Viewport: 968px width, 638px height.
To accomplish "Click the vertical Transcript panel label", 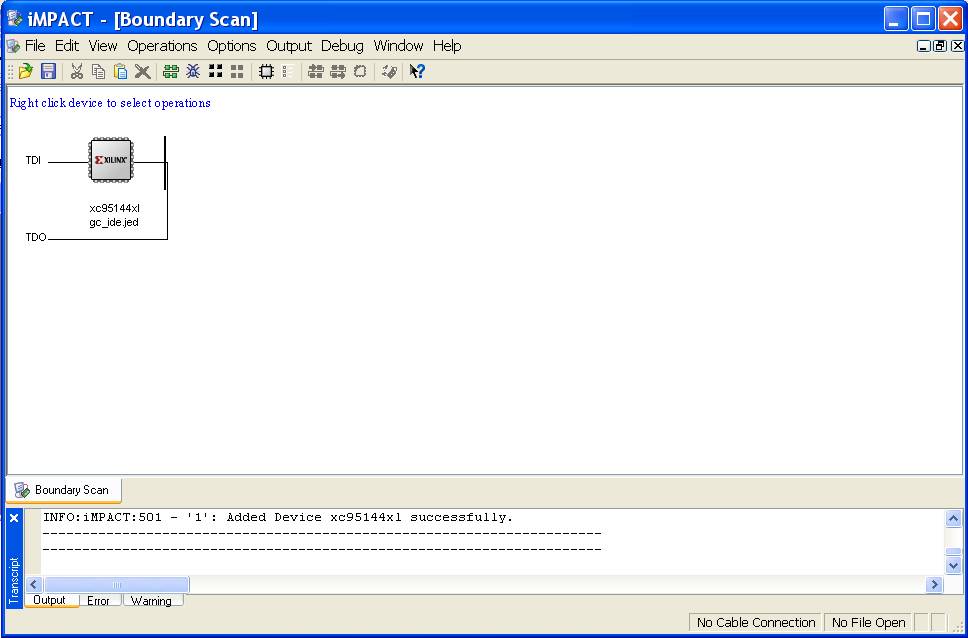I will click(14, 580).
